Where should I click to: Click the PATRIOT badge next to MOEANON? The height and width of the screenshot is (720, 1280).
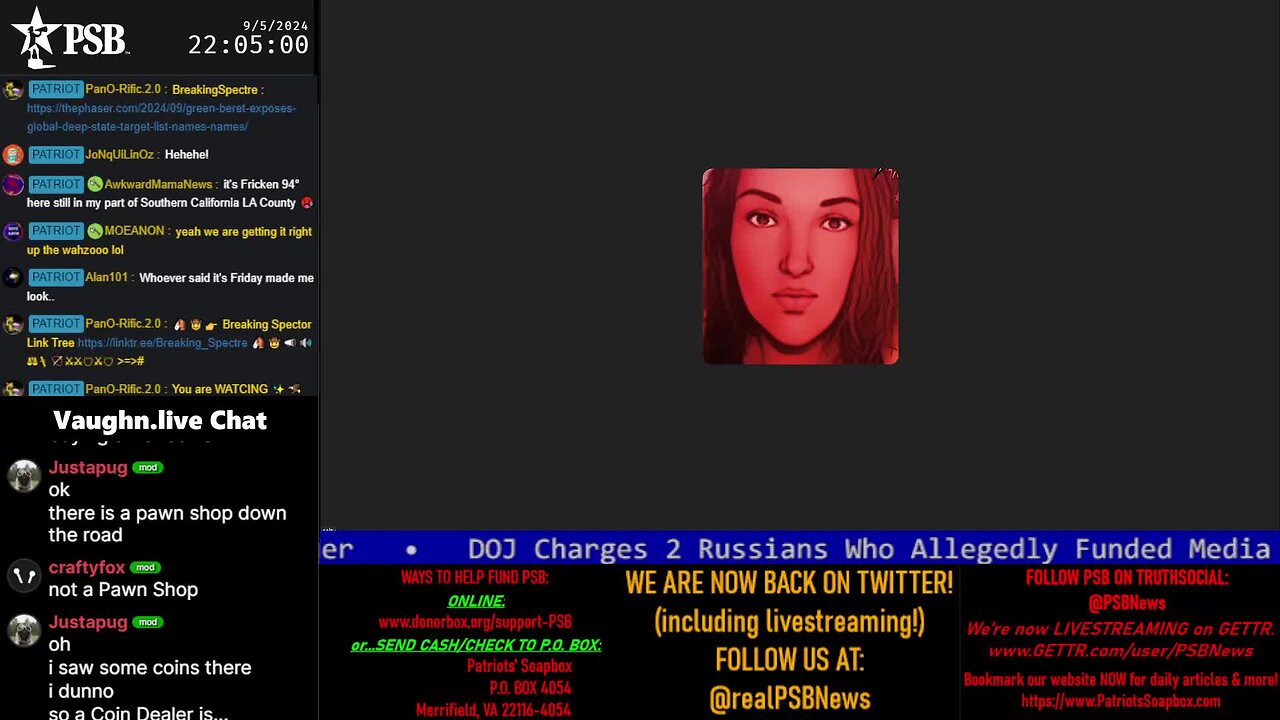pyautogui.click(x=55, y=231)
